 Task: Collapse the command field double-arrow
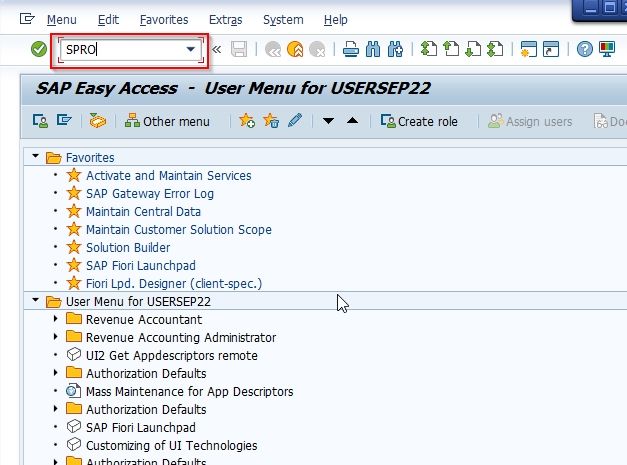[217, 50]
